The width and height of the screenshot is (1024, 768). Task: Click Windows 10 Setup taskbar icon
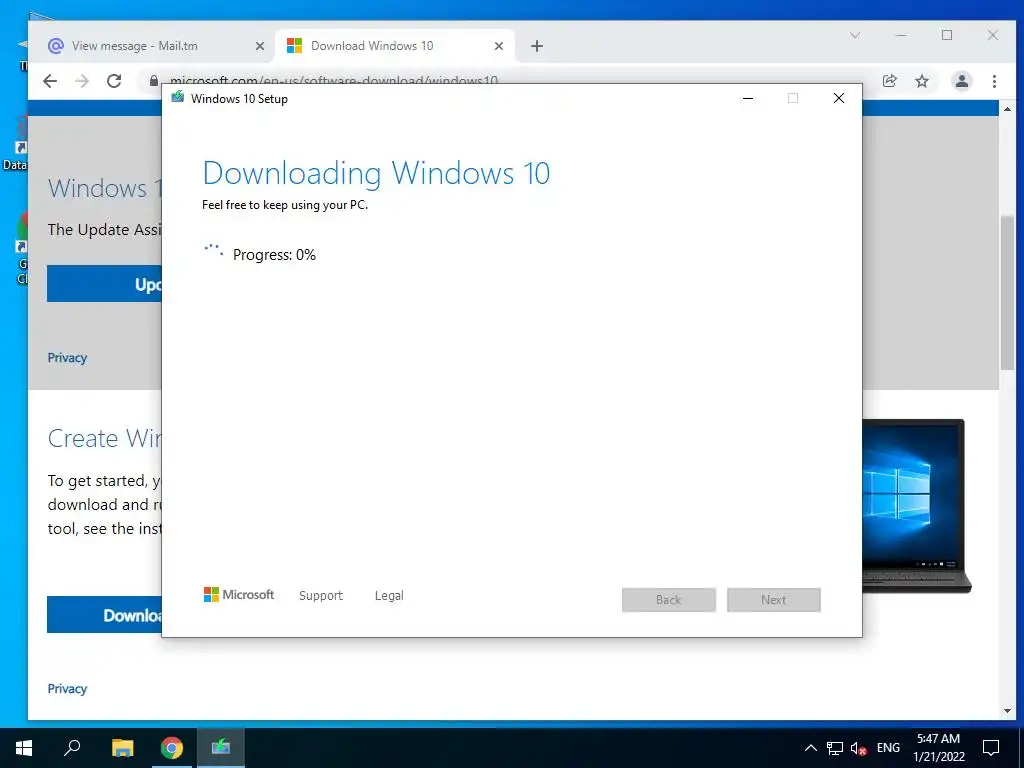point(221,748)
